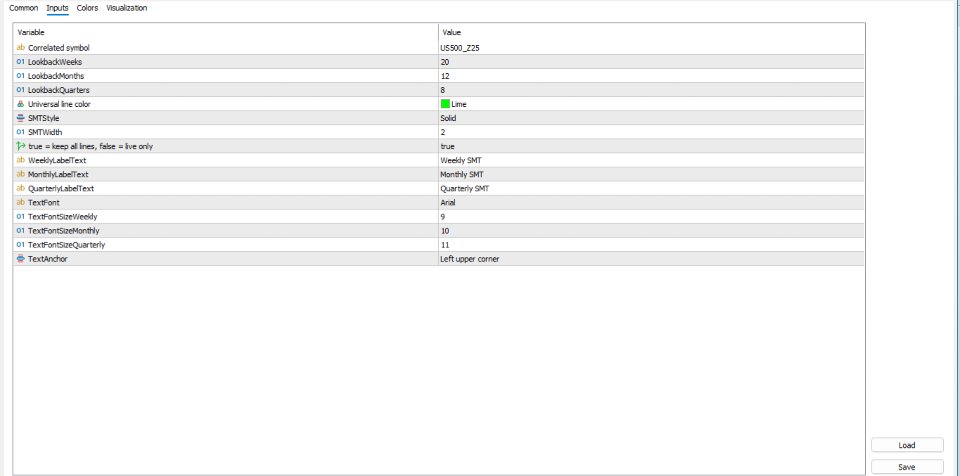Select the TextAnchor row label

pyautogui.click(x=48, y=259)
